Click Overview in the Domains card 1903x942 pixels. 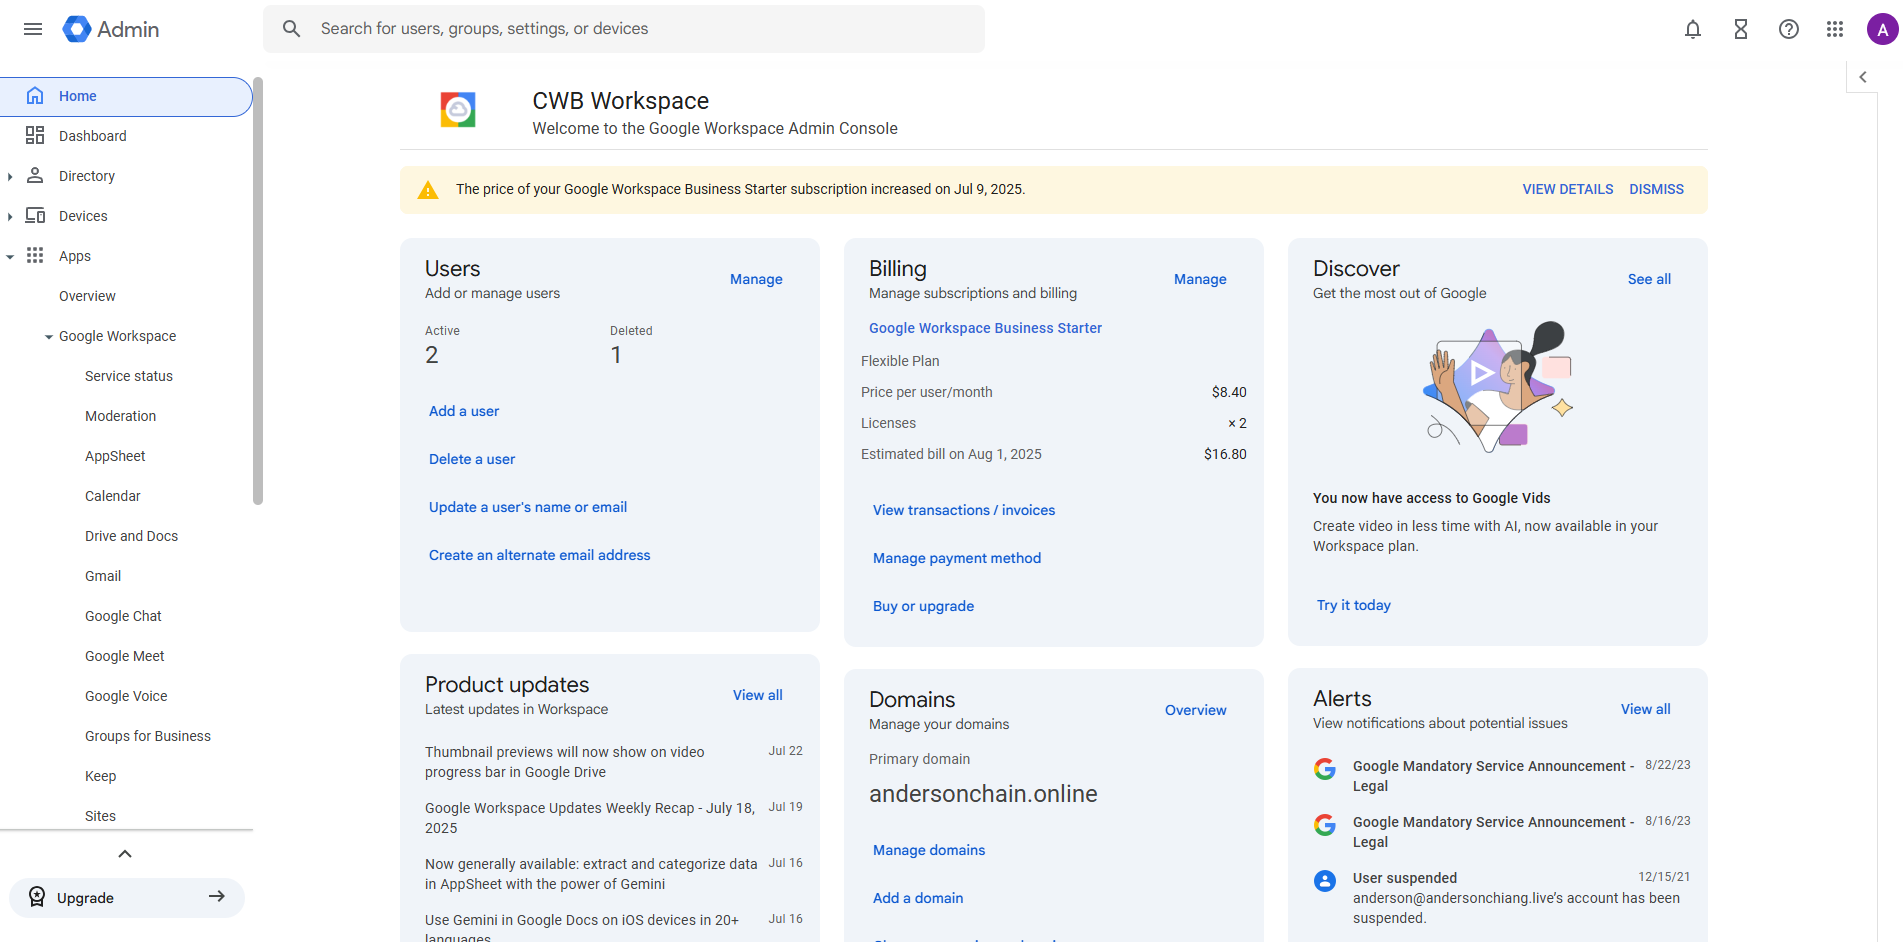click(x=1196, y=710)
